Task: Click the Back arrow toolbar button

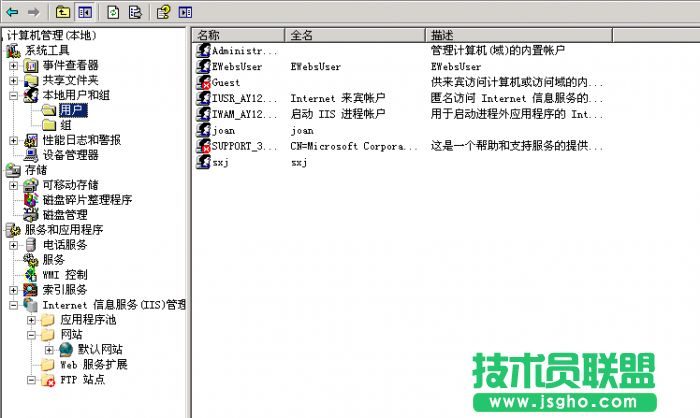Action: (x=12, y=12)
